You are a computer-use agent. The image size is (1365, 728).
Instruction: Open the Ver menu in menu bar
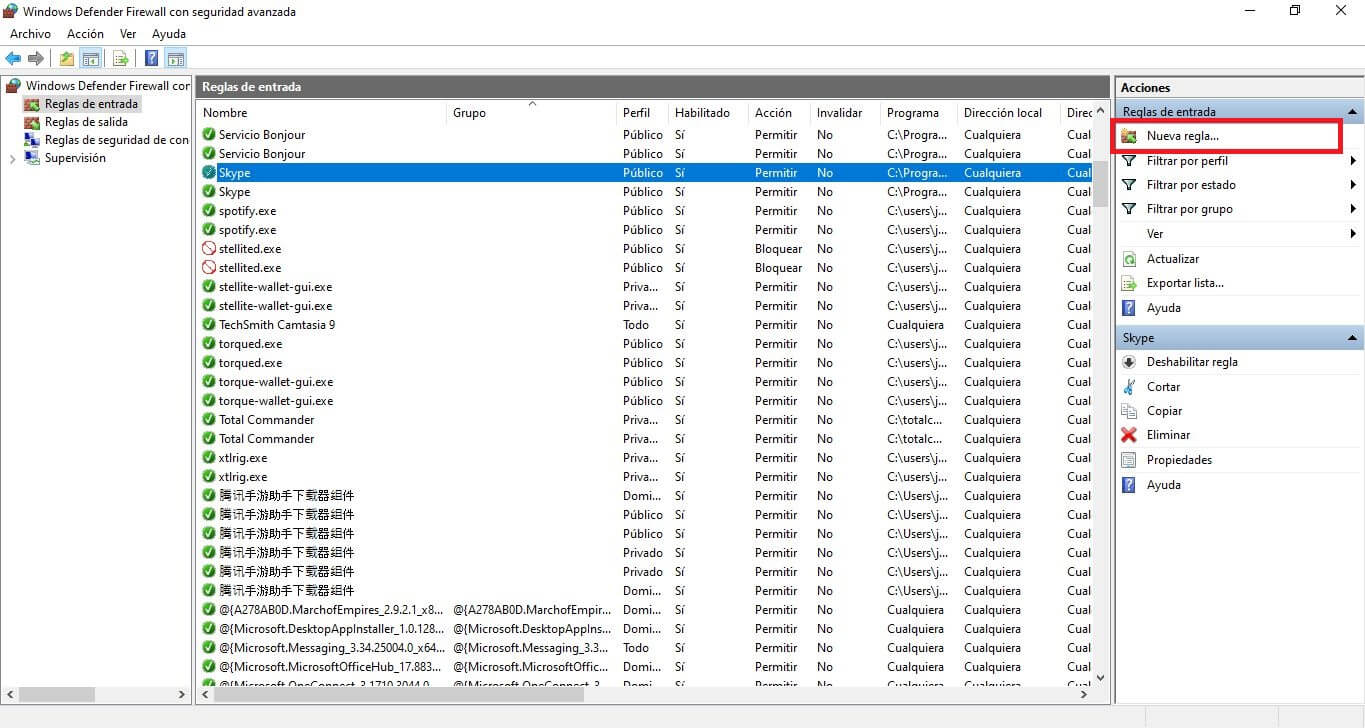click(128, 34)
